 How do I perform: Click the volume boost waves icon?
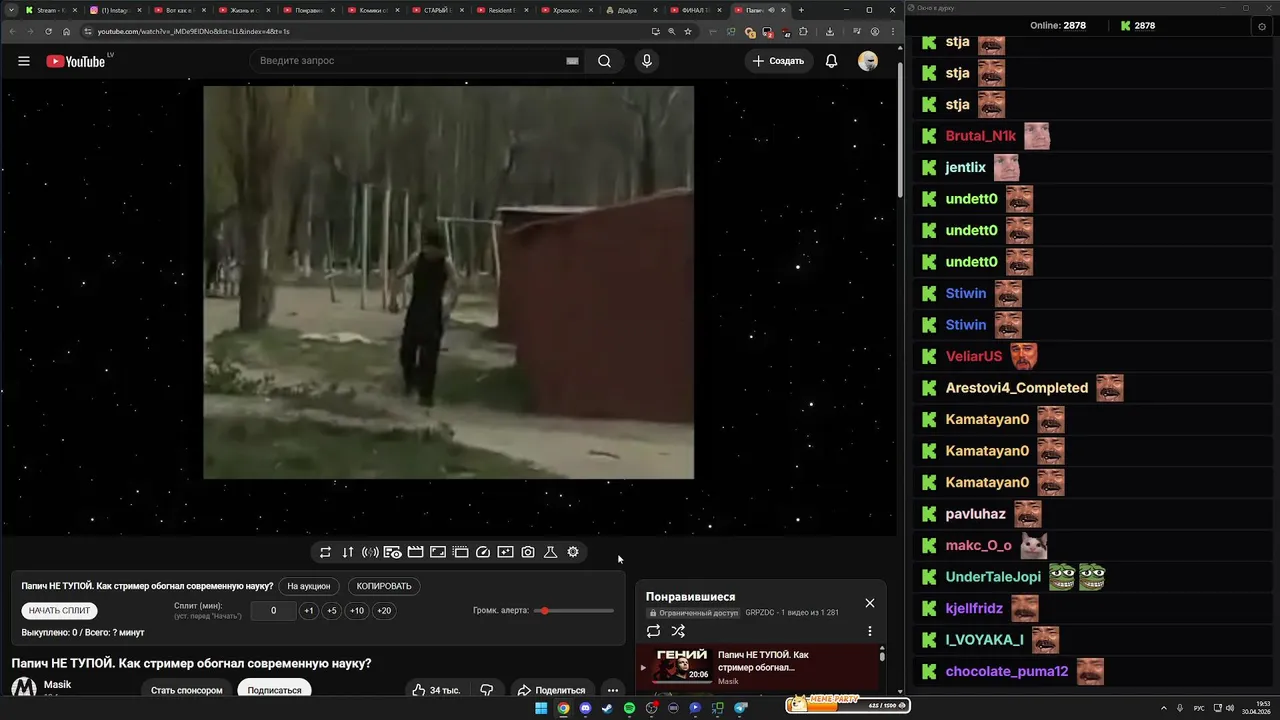(370, 552)
